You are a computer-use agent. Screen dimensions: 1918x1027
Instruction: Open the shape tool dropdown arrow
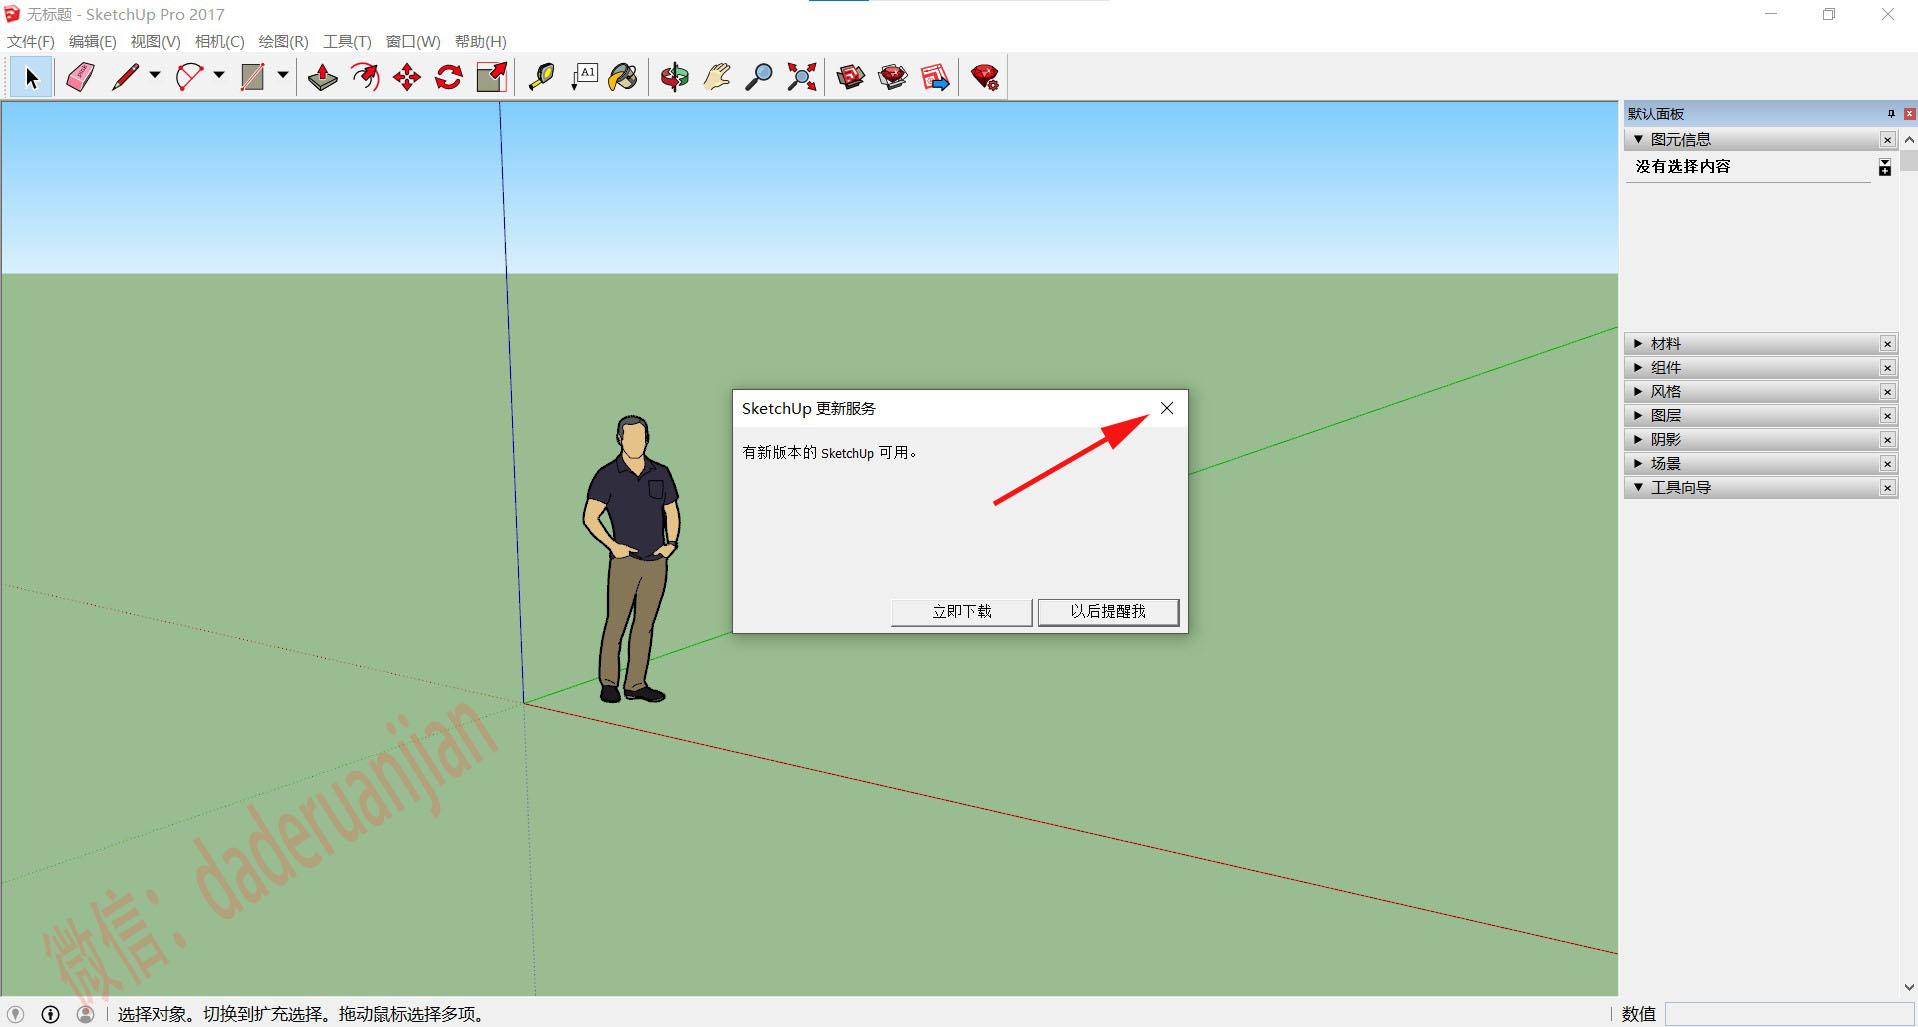tap(283, 75)
